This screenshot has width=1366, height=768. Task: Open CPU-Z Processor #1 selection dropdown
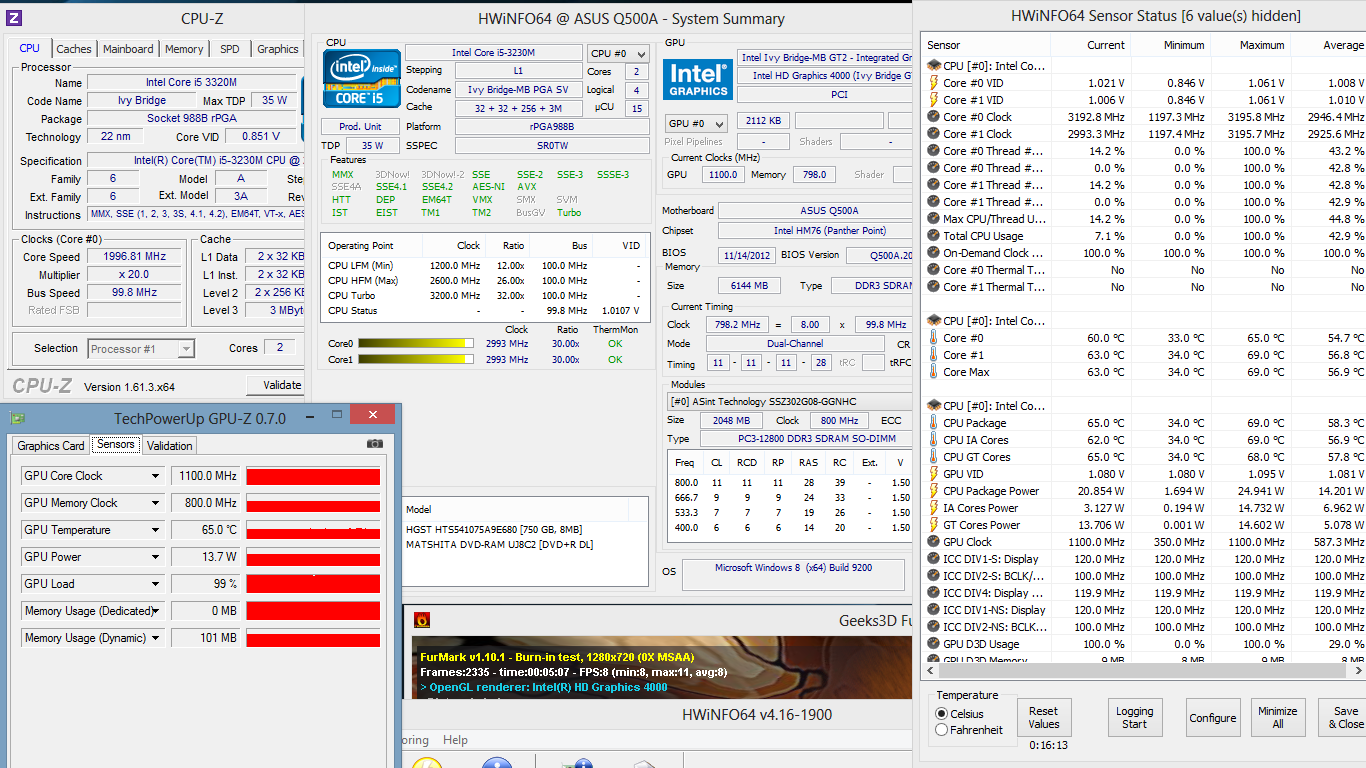[x=141, y=349]
